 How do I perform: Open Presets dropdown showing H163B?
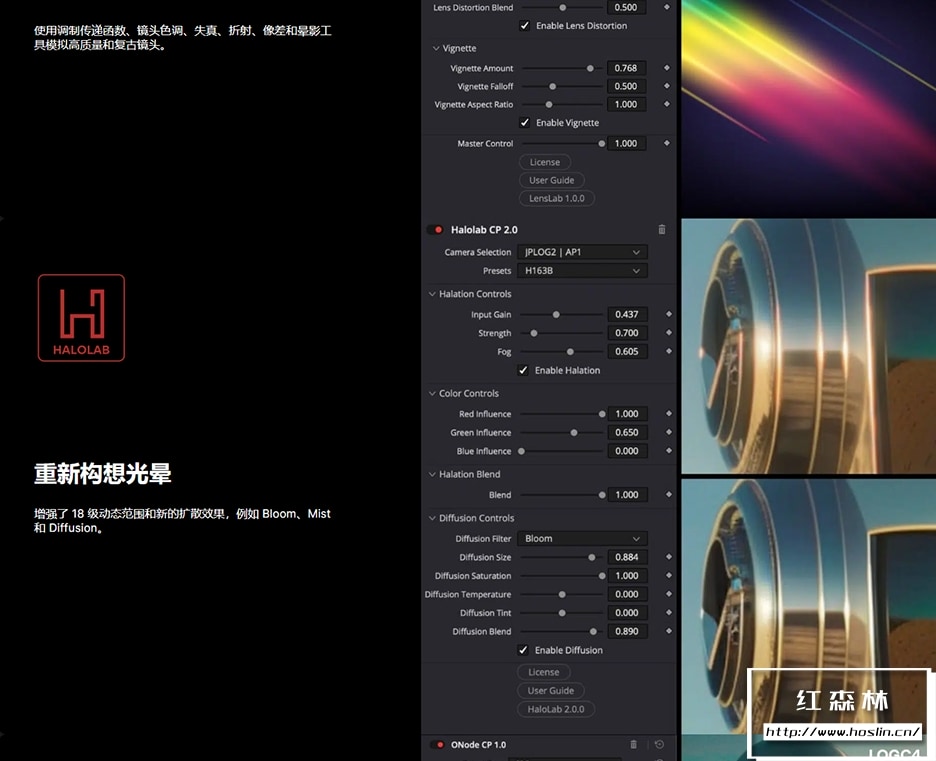click(x=582, y=270)
